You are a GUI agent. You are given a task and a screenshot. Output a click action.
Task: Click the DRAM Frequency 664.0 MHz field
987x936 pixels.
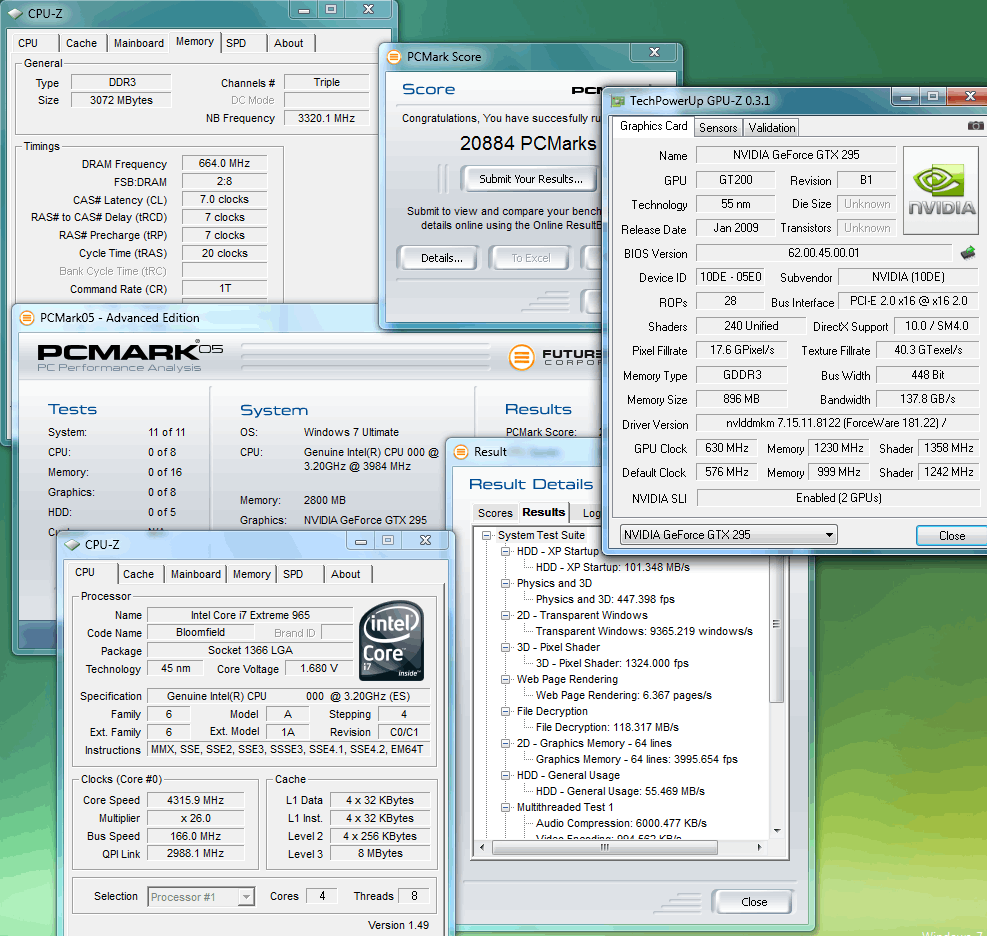(225, 164)
